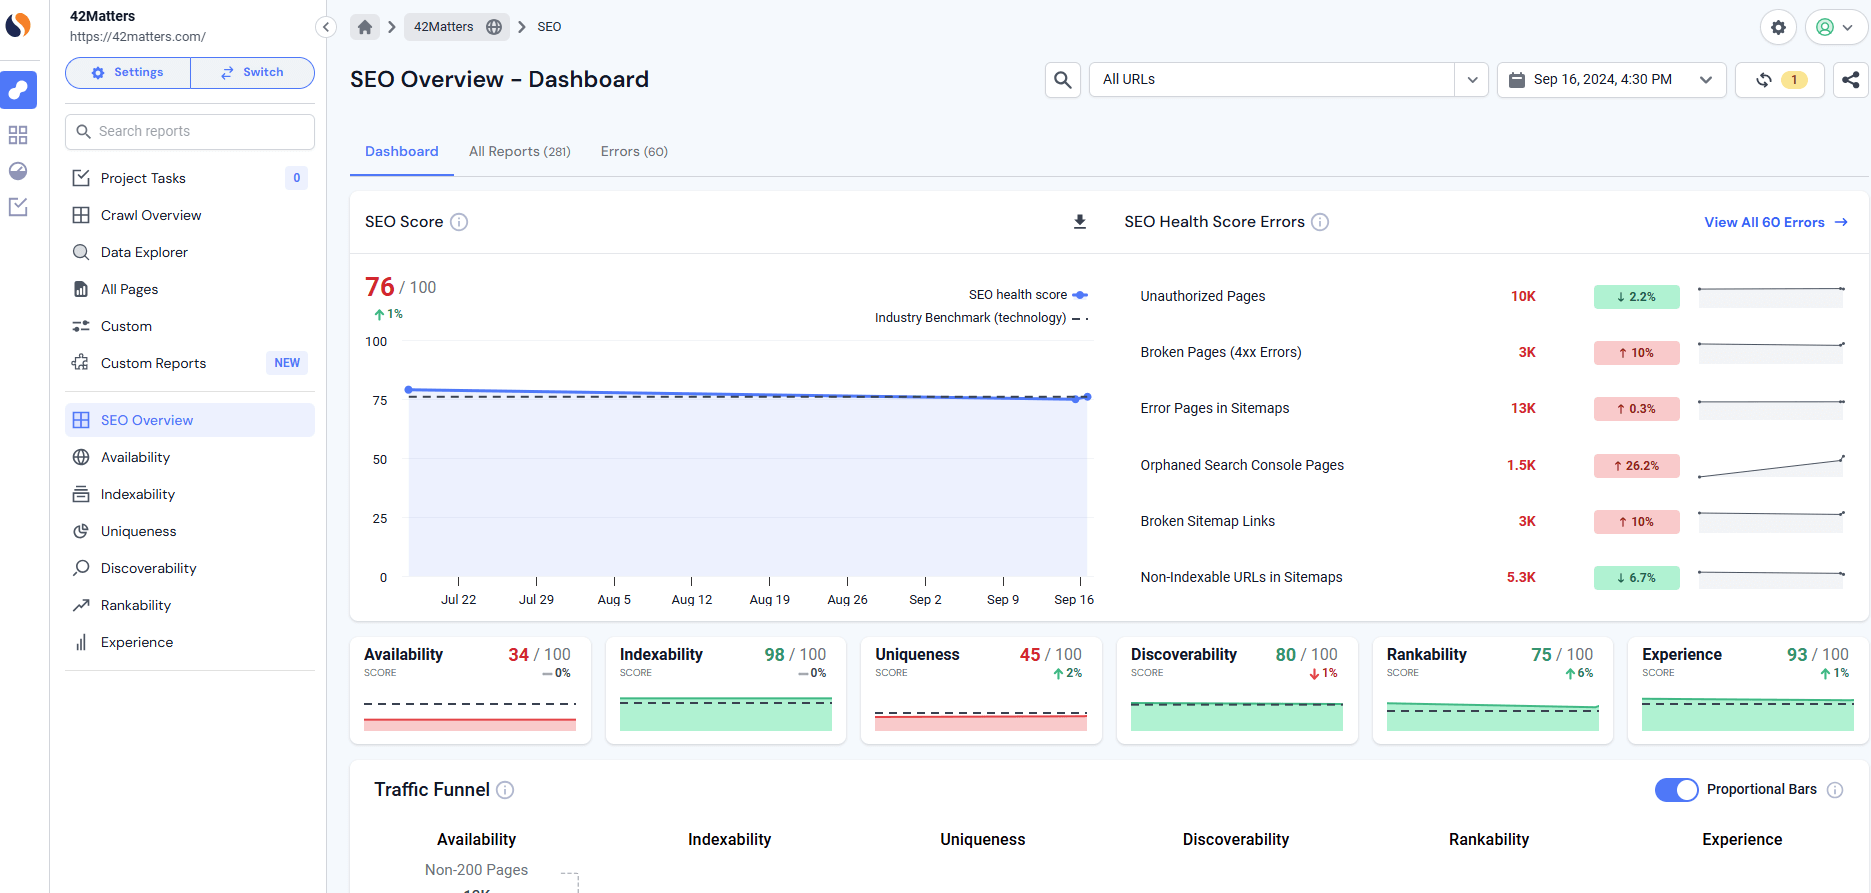Image resolution: width=1871 pixels, height=893 pixels.
Task: Open the Discoverability score card
Action: [x=1237, y=690]
